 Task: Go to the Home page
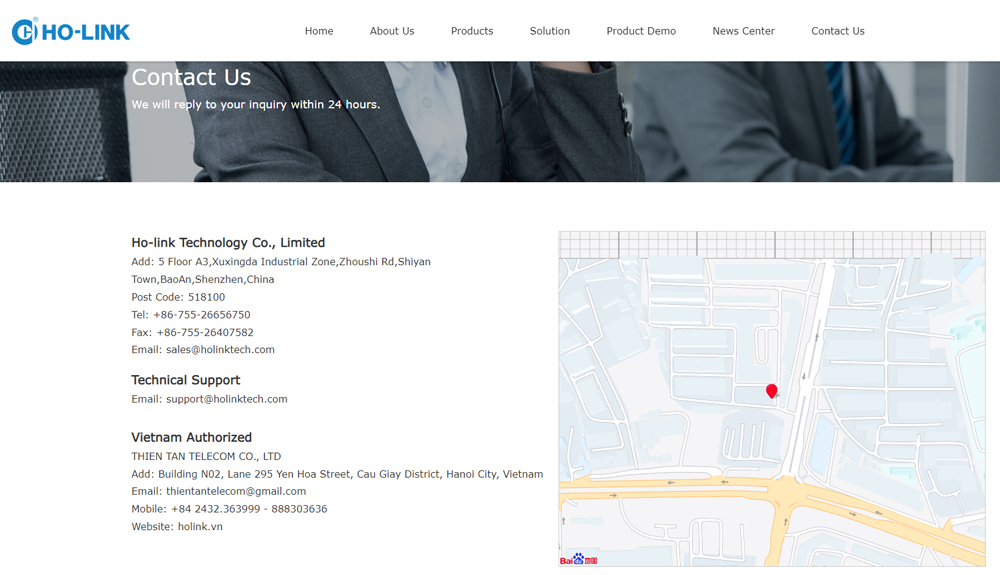click(319, 31)
